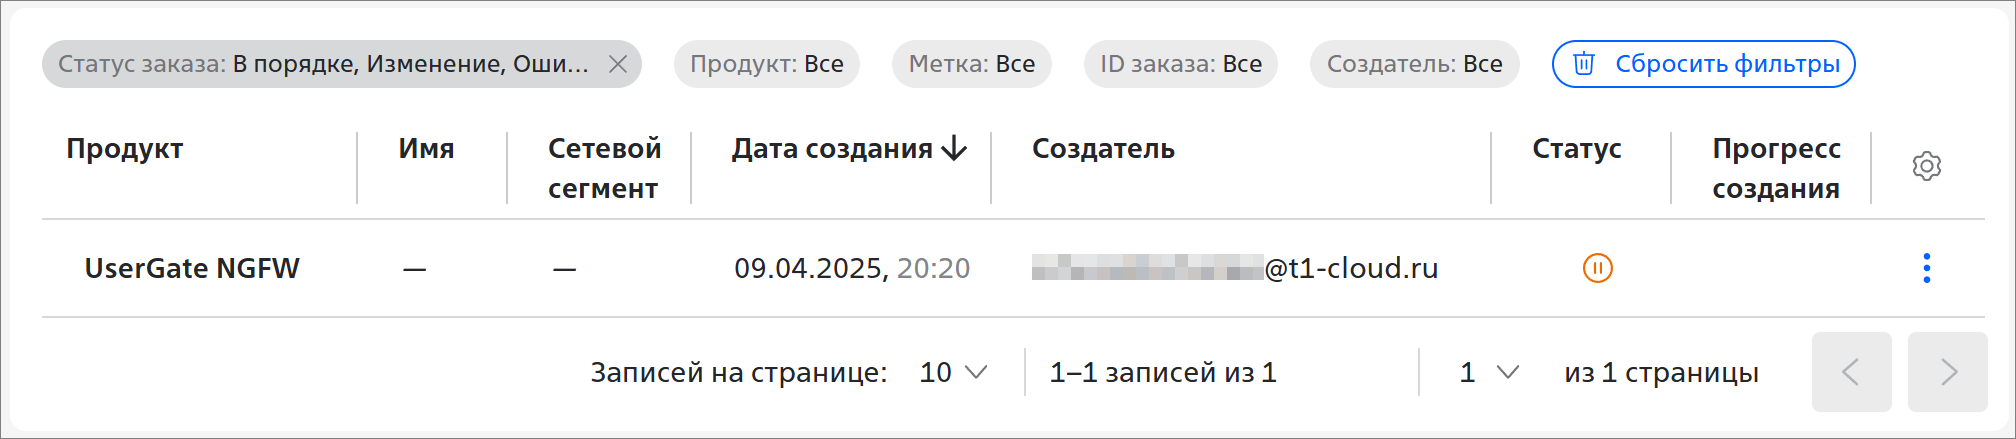2016x439 pixels.
Task: Change records per page dropdown
Action: (953, 372)
